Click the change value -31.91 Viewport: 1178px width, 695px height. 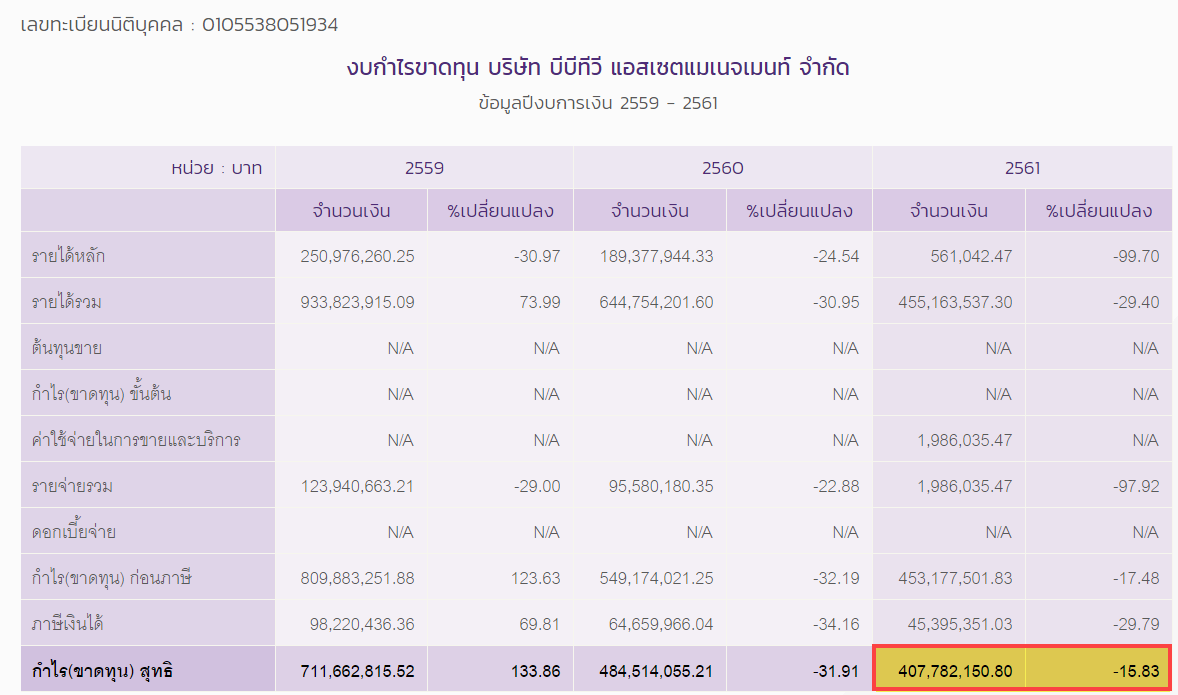tap(836, 671)
